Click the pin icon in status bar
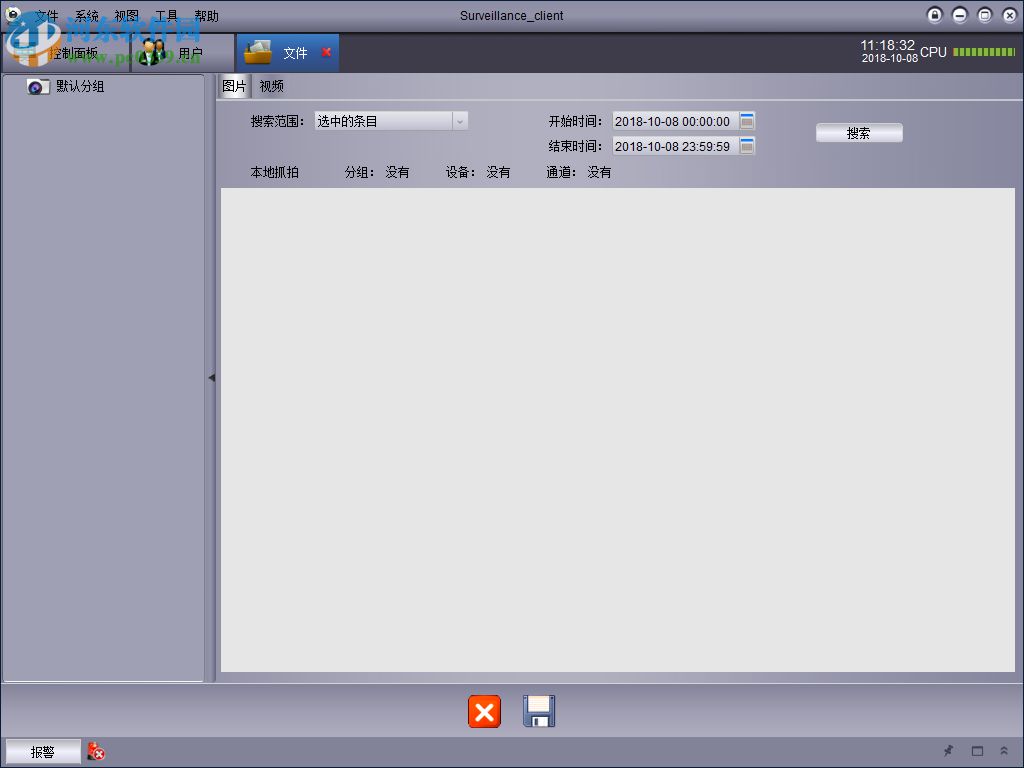 (x=948, y=751)
